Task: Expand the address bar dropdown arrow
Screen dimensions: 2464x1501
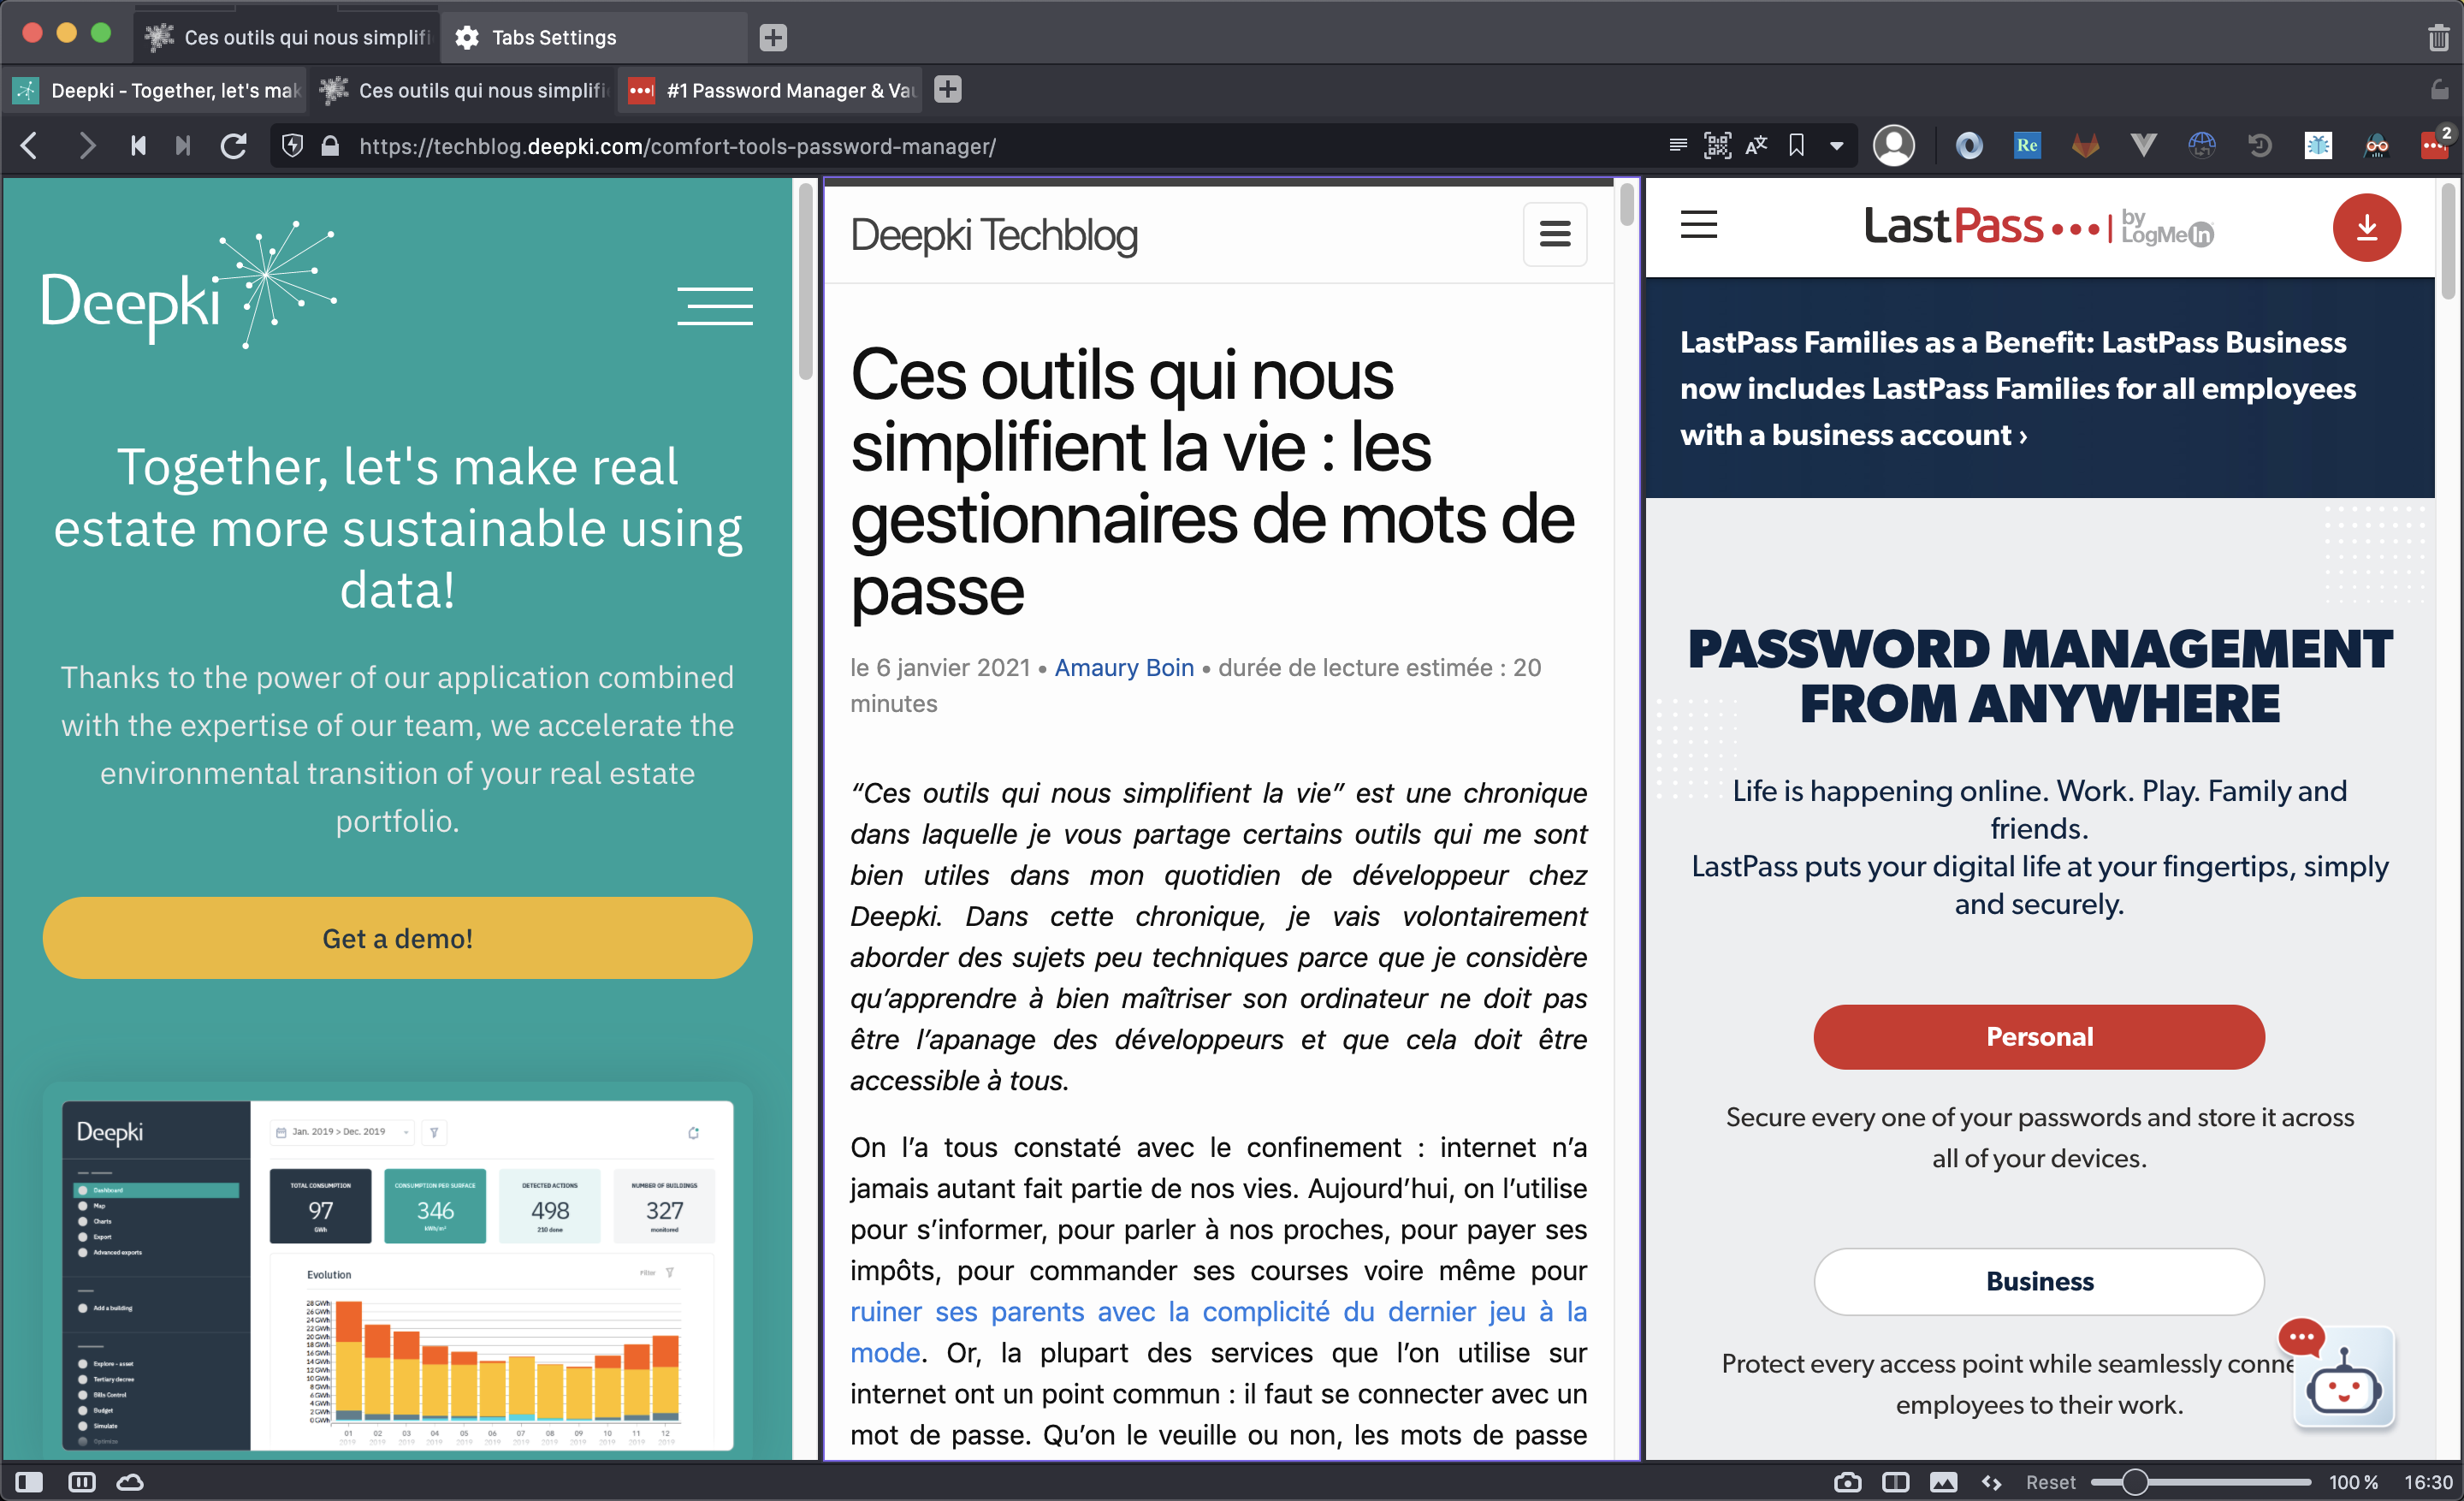Action: click(x=1836, y=146)
